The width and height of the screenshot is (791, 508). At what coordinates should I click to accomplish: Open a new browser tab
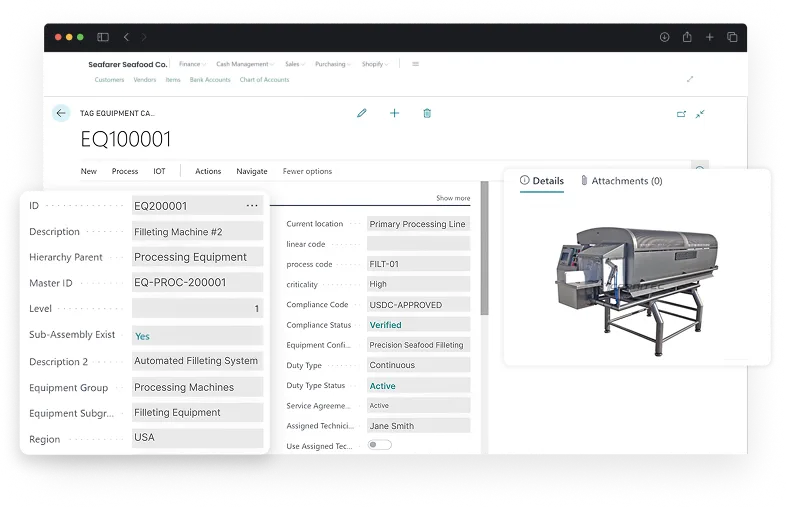tap(709, 37)
